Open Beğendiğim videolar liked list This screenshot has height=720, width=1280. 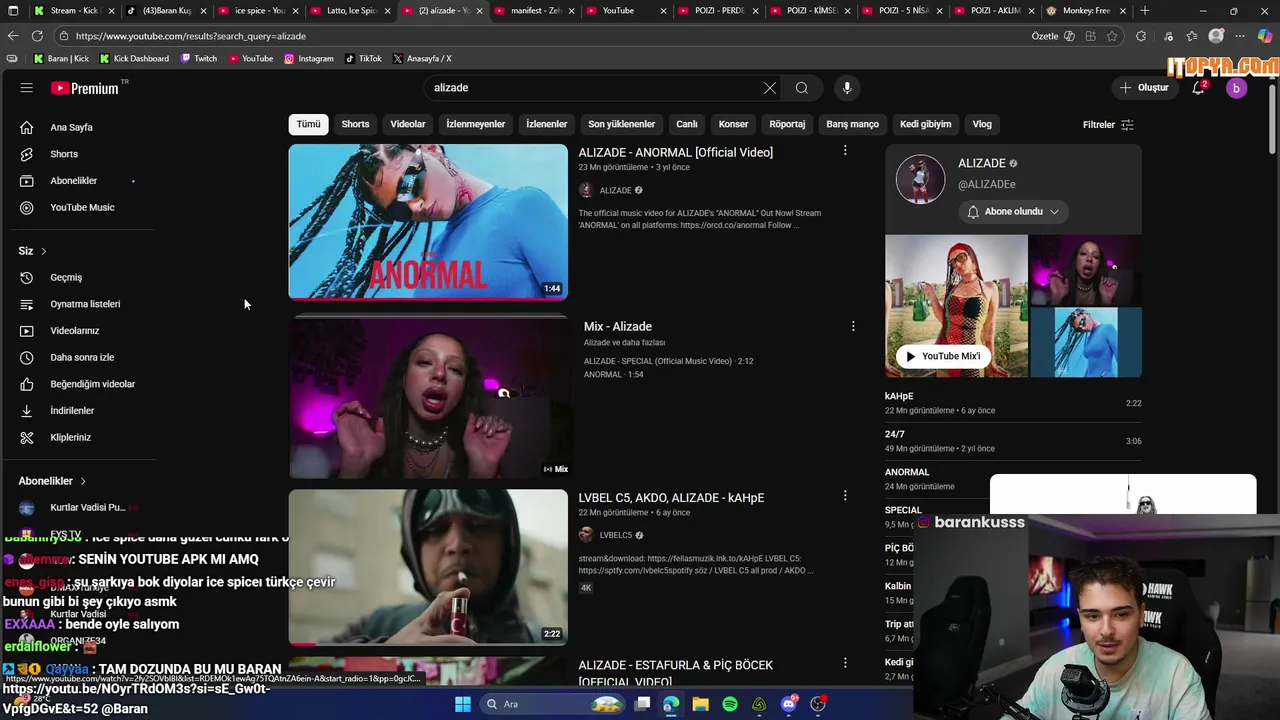(92, 384)
